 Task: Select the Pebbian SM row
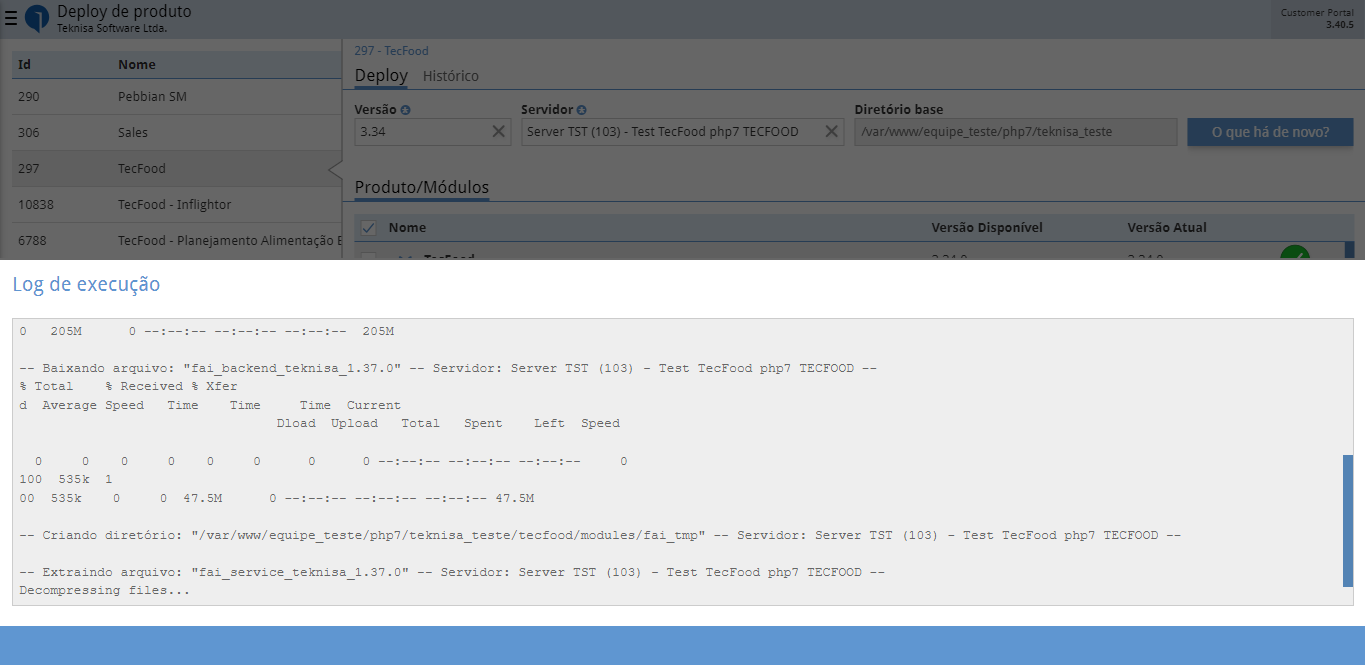point(177,97)
